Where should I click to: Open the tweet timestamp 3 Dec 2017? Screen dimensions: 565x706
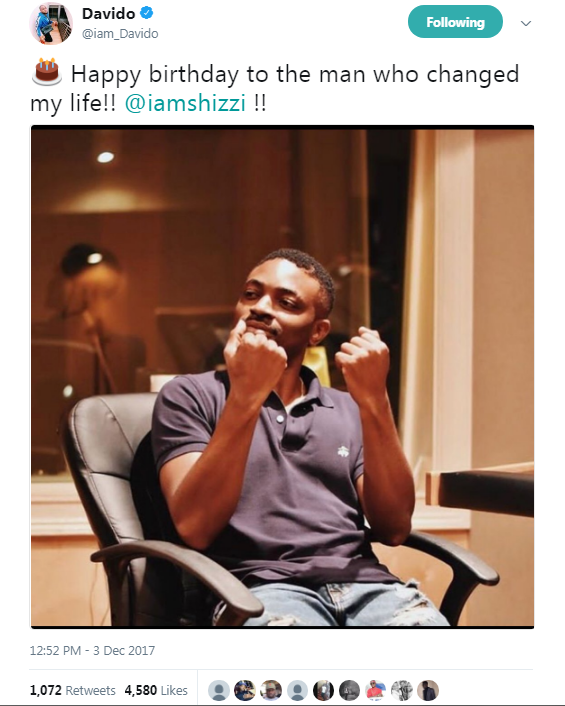click(x=92, y=651)
